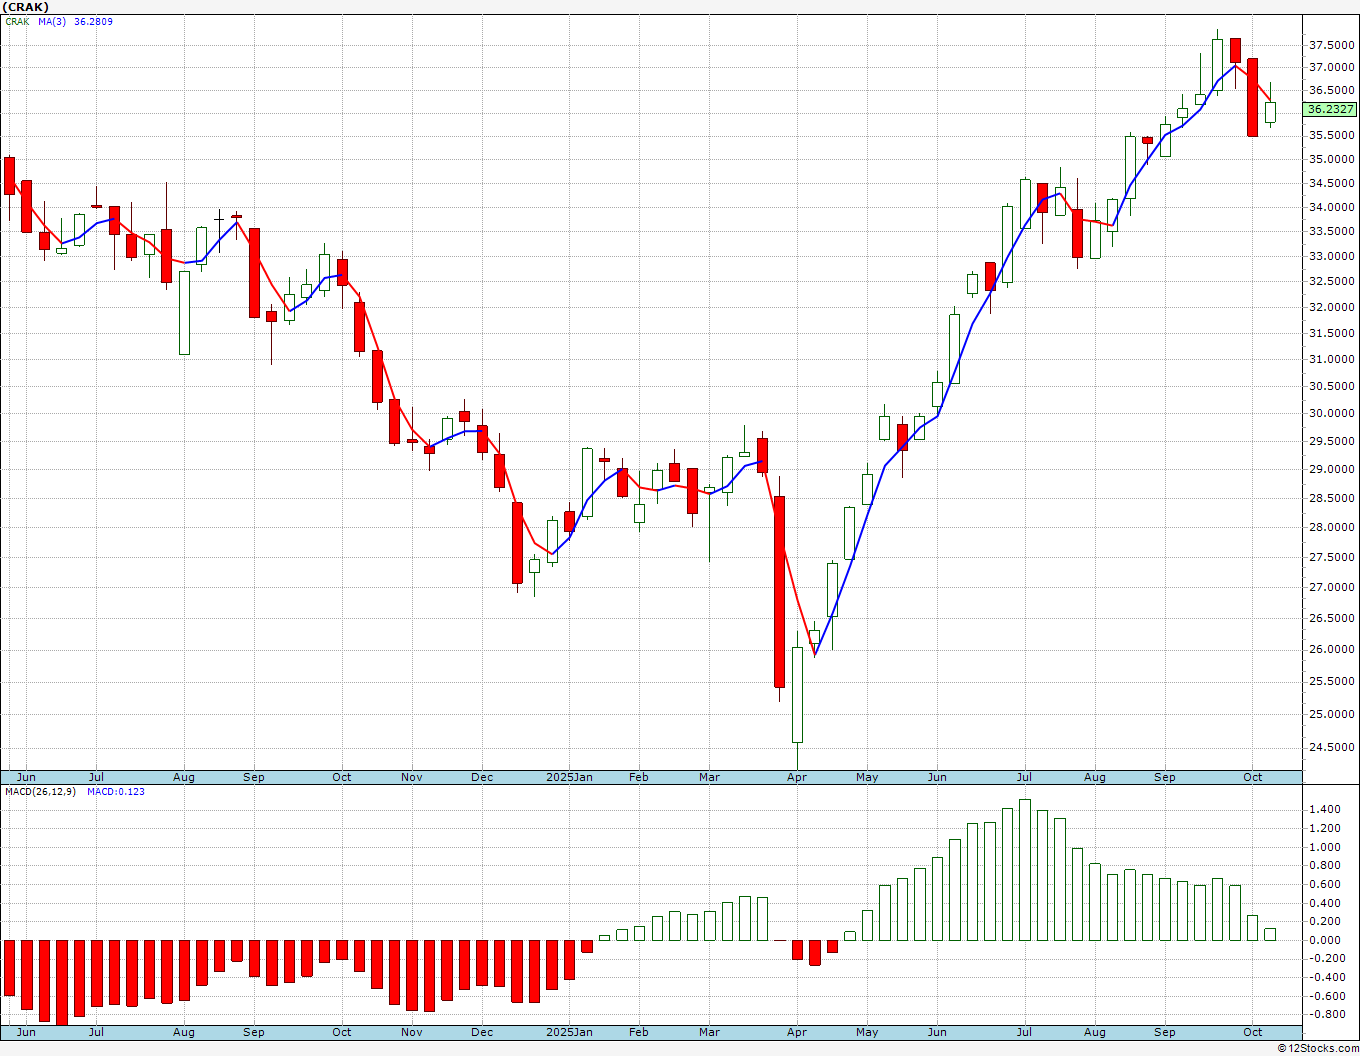1360x1056 pixels.
Task: Click the 37.0000 price axis label
Action: click(x=1331, y=67)
